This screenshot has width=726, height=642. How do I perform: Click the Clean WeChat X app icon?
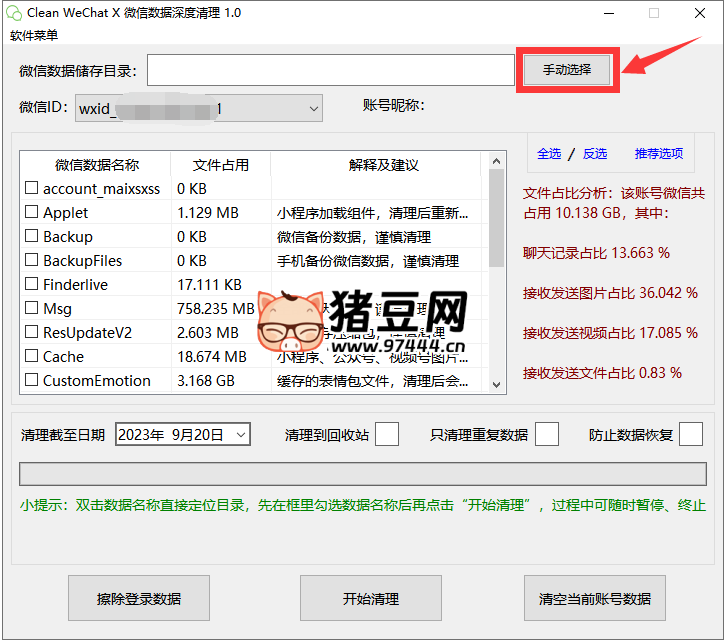(x=14, y=12)
